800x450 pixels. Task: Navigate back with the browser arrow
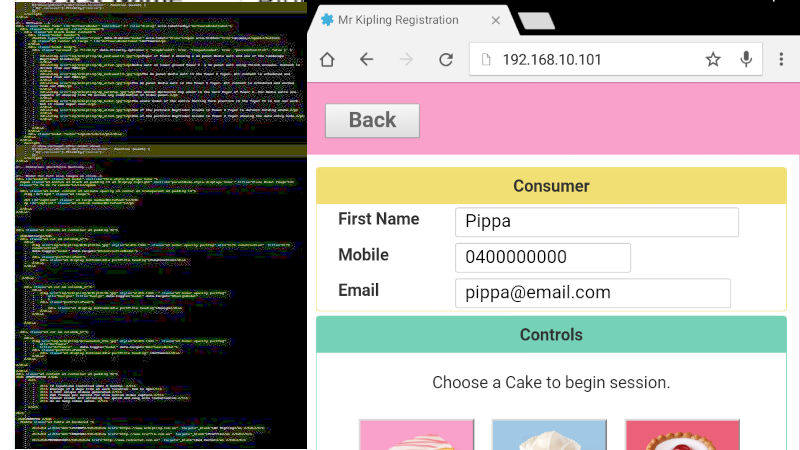366,60
